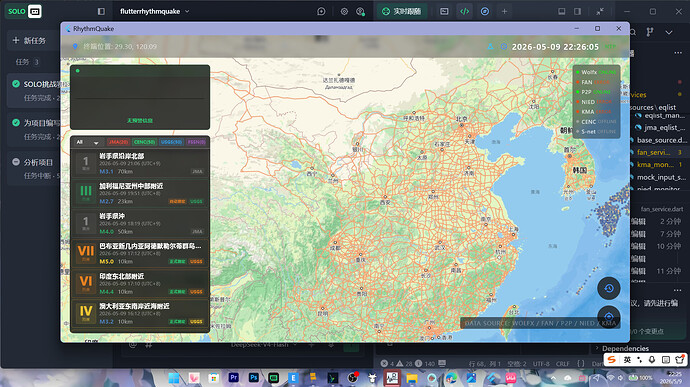Viewport: 690px width, 387px height.
Task: Open Microsoft Edge from the taskbar
Action: pos(451,378)
